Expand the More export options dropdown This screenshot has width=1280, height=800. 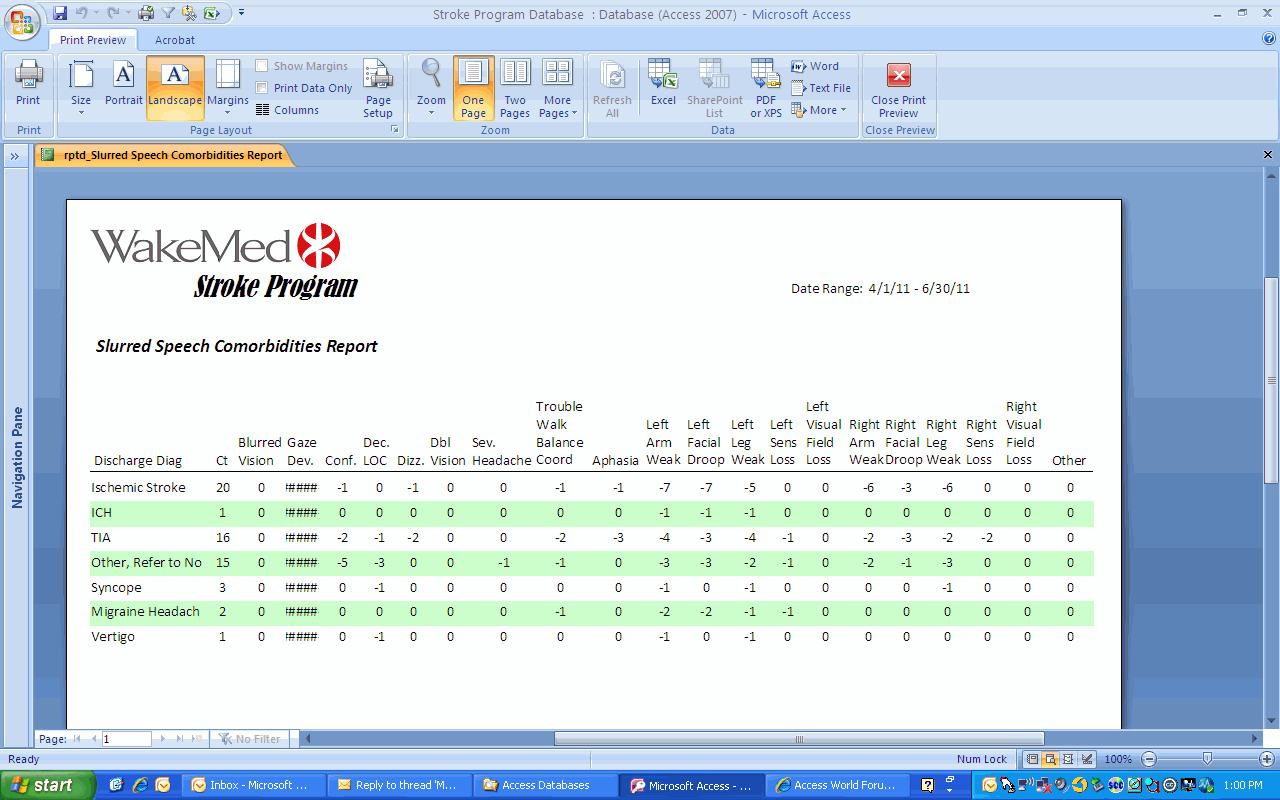tap(819, 110)
